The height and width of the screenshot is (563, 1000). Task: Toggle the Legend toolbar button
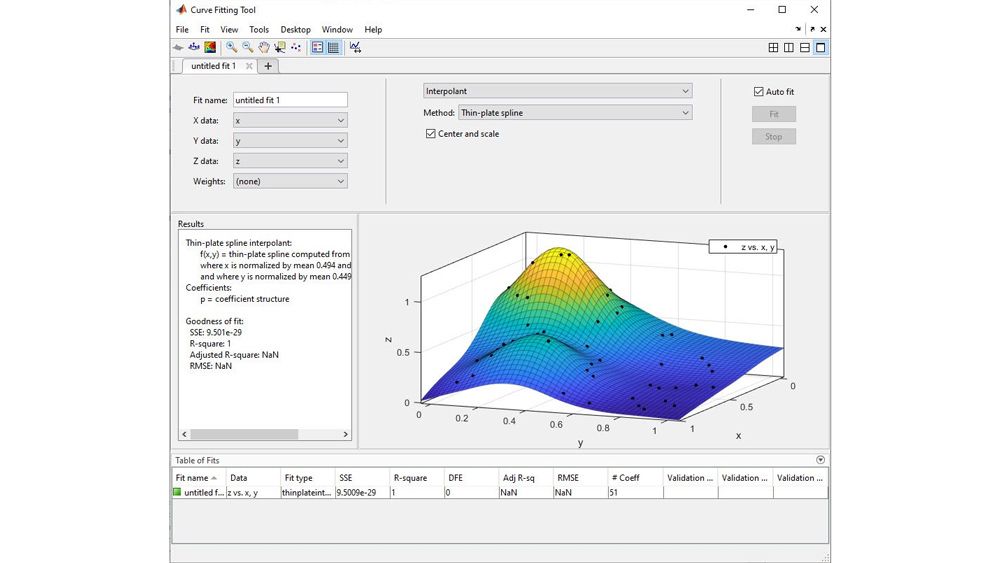coord(317,47)
